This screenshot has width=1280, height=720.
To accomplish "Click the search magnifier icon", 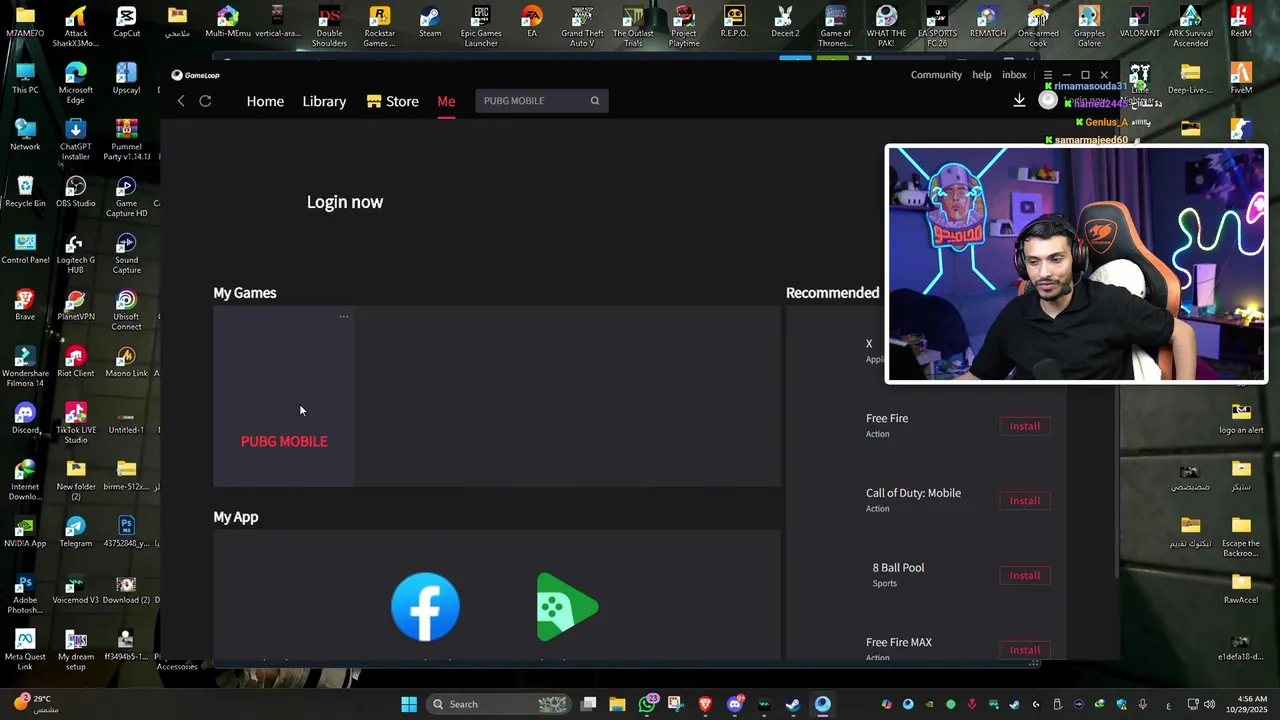I will pyautogui.click(x=595, y=100).
